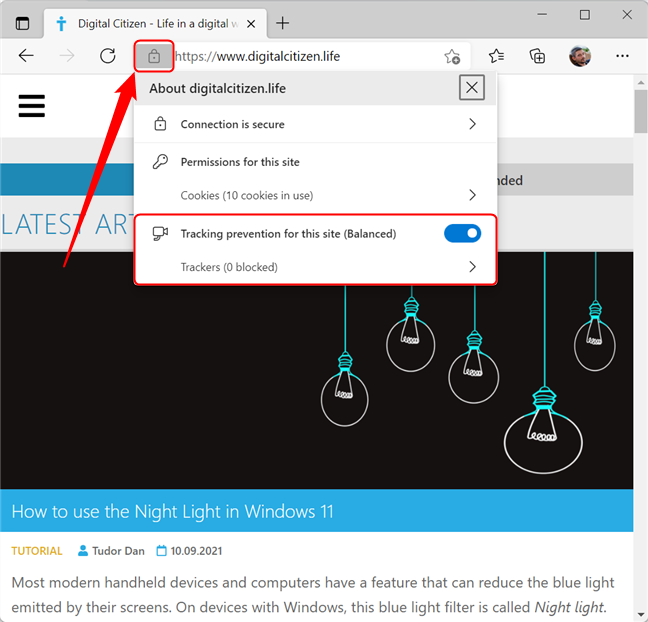648x622 pixels.
Task: Click the 10.09.2021 date text
Action: pos(196,551)
